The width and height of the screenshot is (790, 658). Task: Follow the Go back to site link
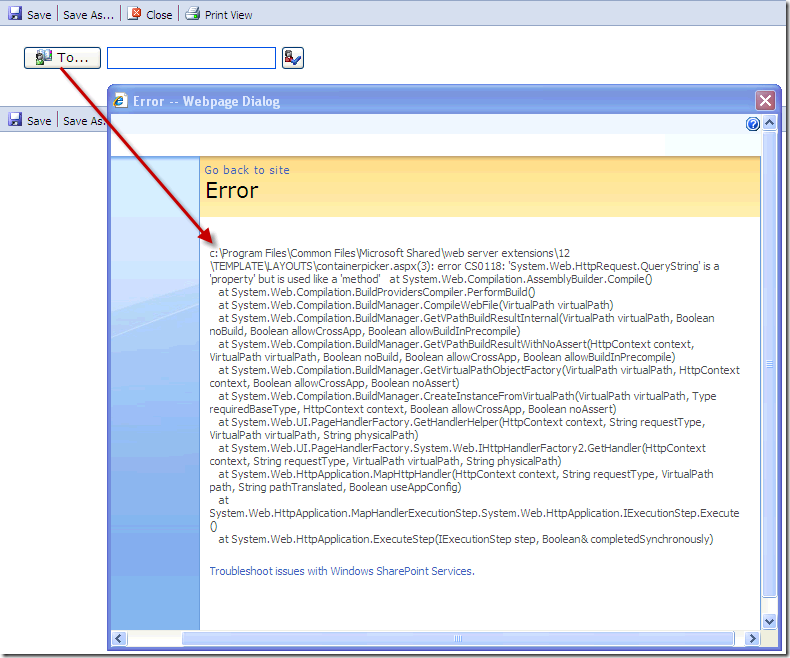[247, 170]
